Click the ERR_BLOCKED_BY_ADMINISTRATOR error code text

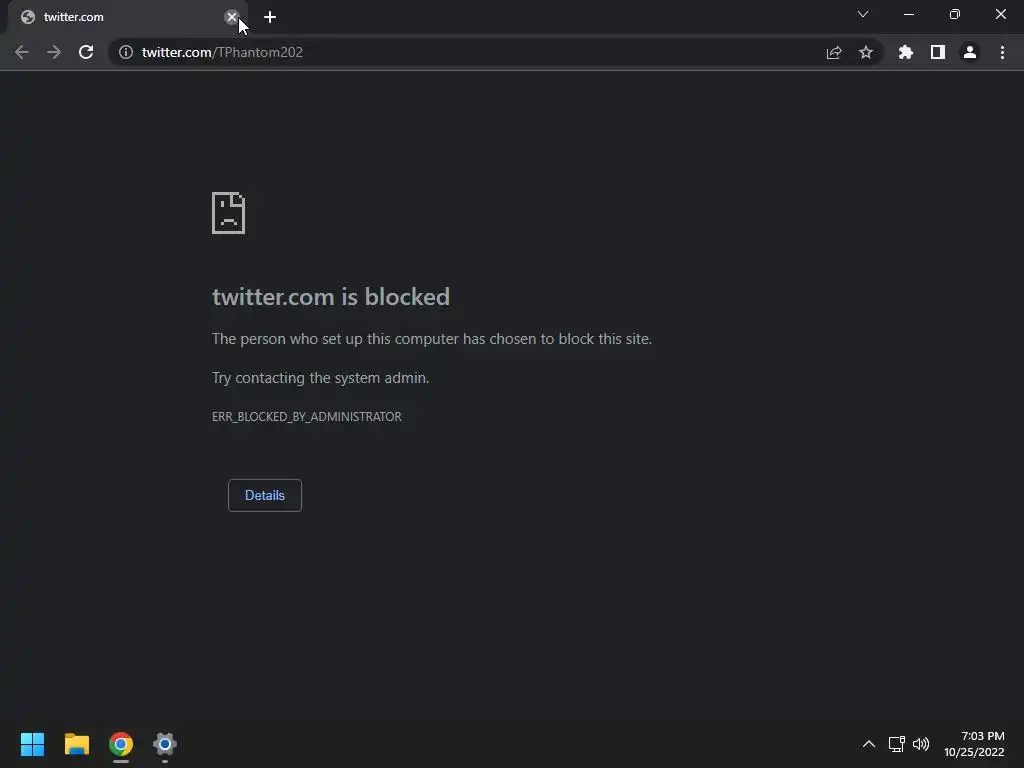coord(307,417)
